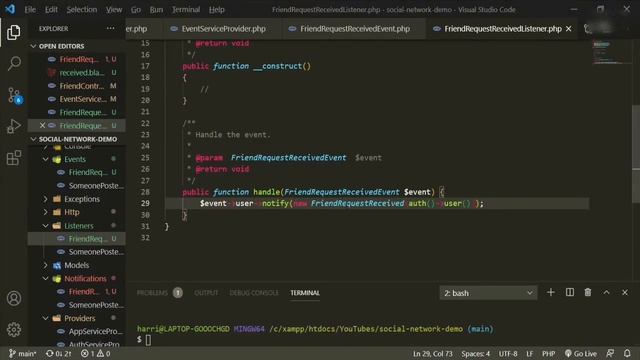The width and height of the screenshot is (640, 360).
Task: Open the Accounts menu icon
Action: tap(13, 298)
